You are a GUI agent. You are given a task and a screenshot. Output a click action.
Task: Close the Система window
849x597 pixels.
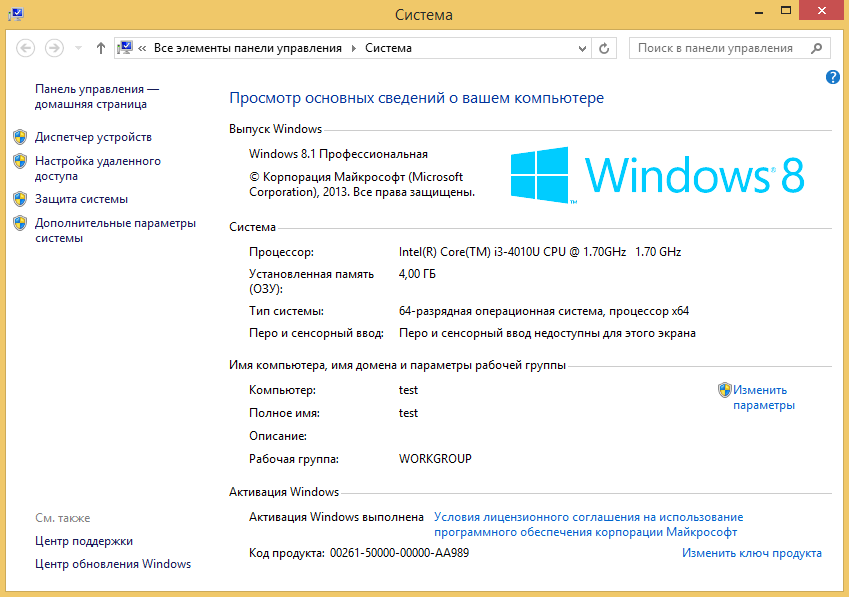tap(822, 11)
